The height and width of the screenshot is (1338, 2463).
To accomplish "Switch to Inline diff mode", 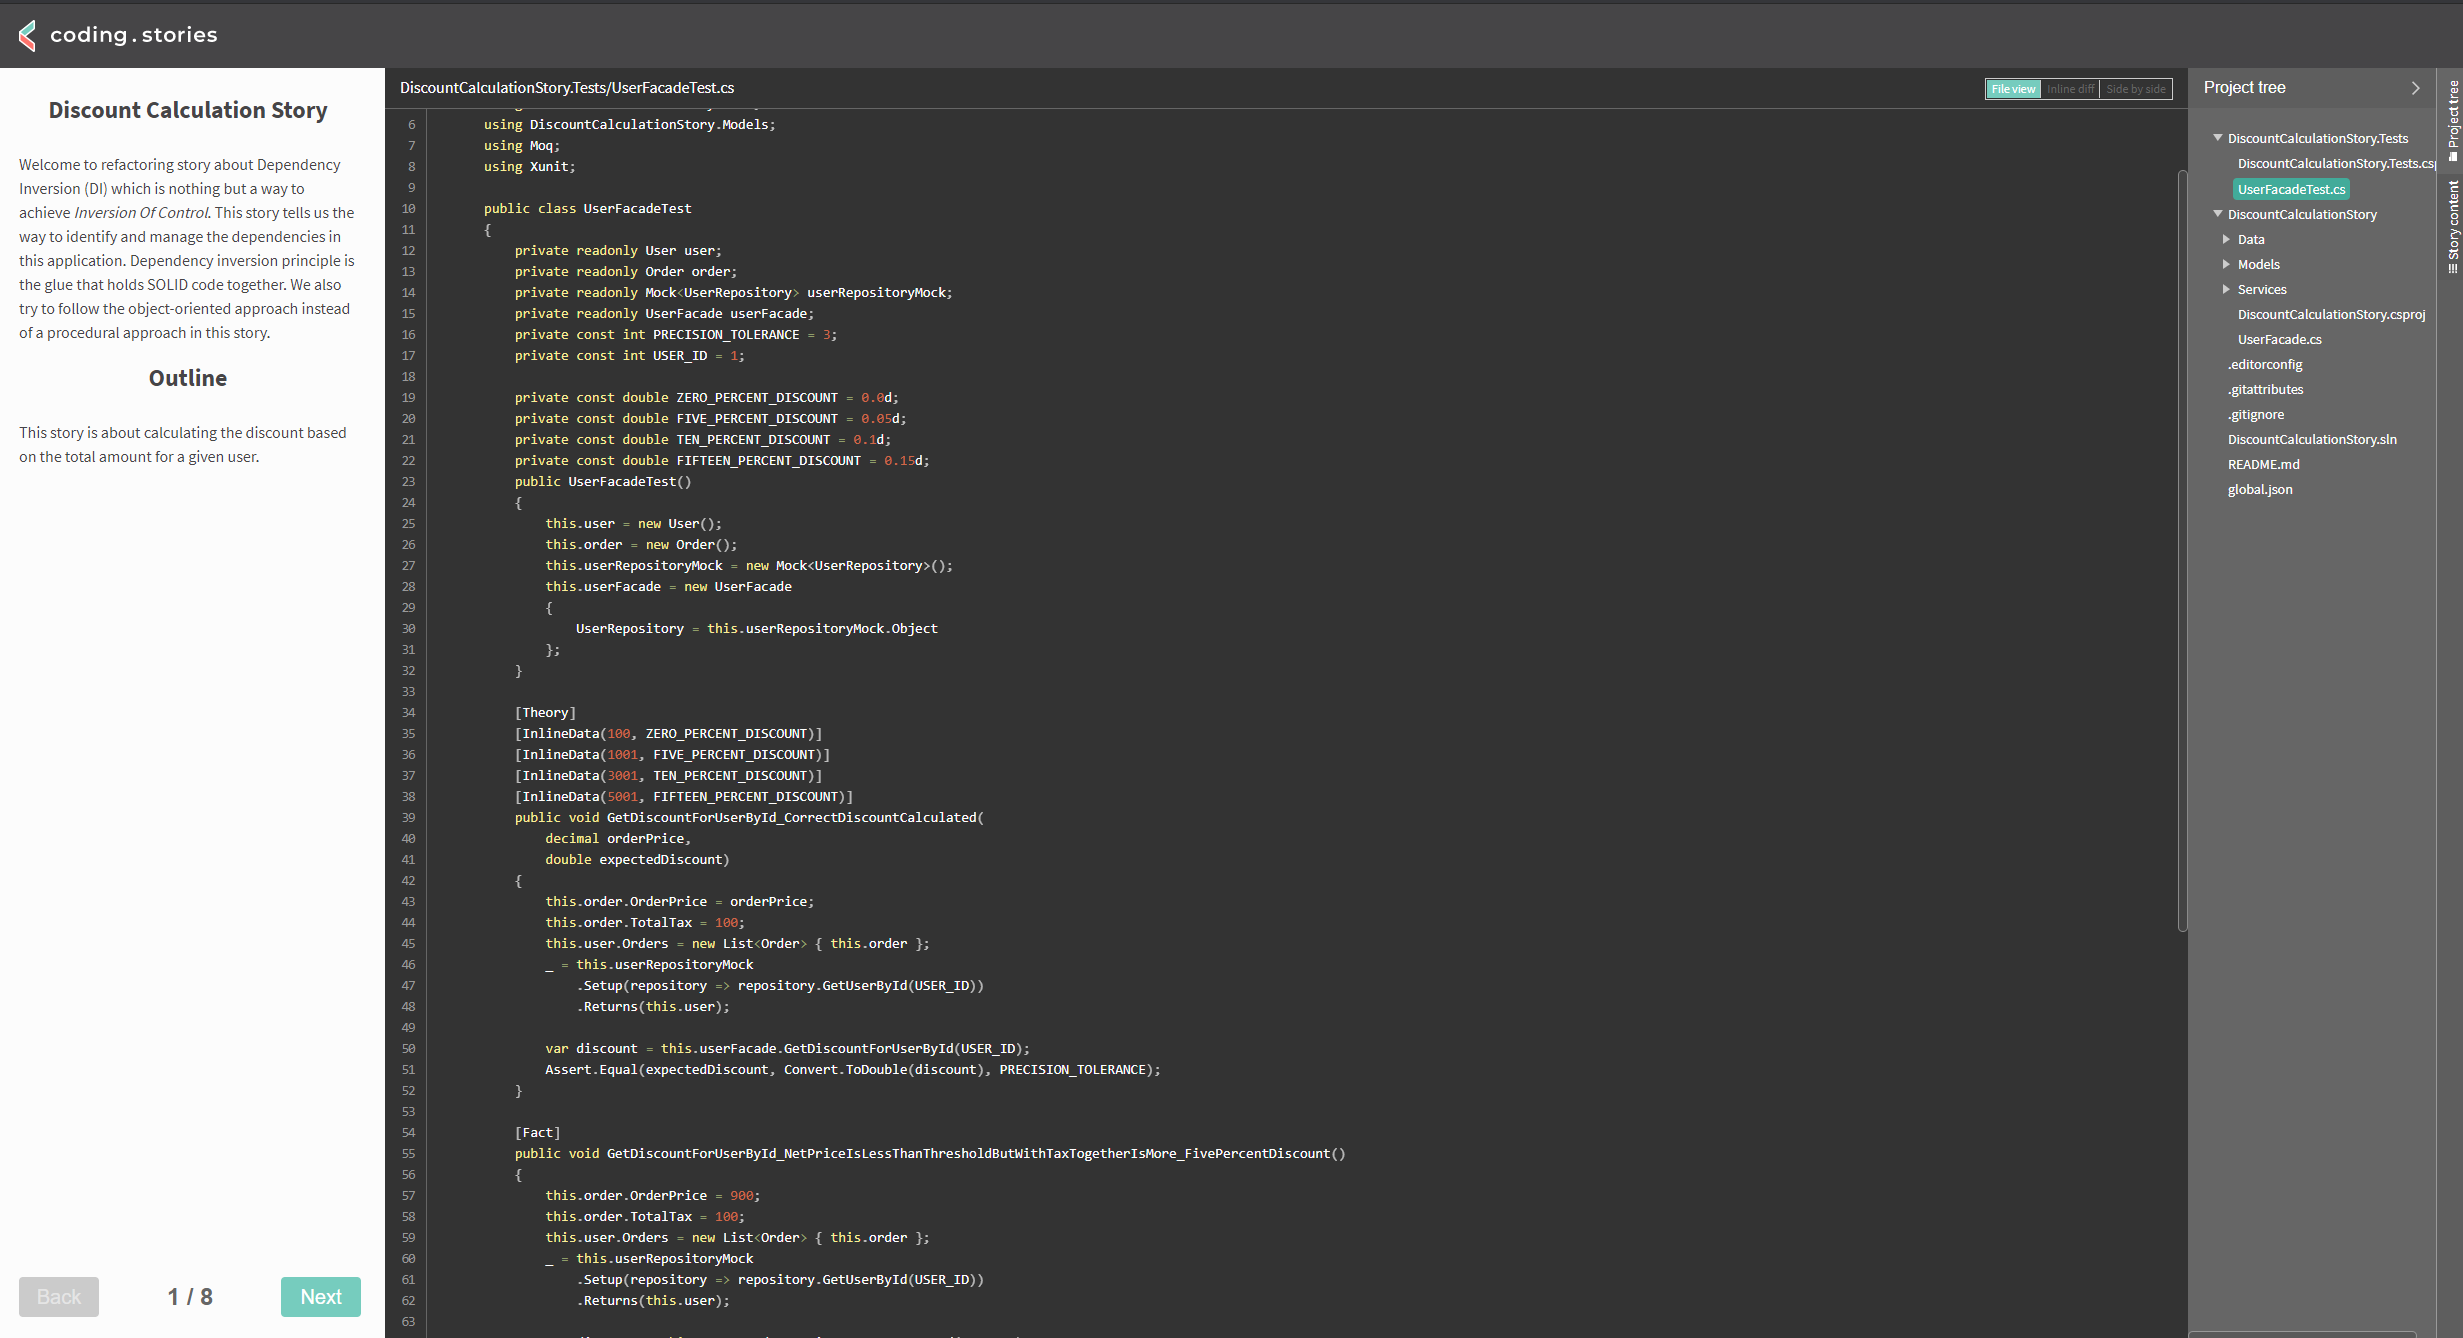I will click(x=2070, y=89).
